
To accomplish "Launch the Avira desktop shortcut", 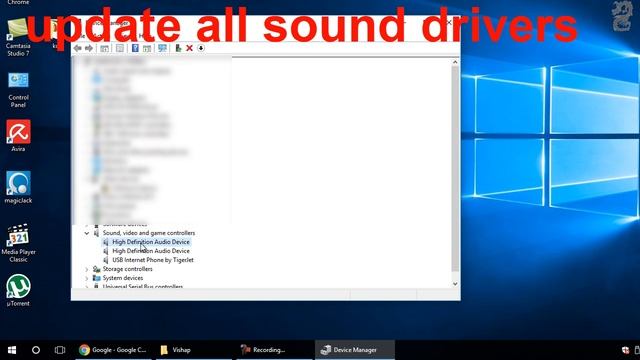I will [x=18, y=136].
